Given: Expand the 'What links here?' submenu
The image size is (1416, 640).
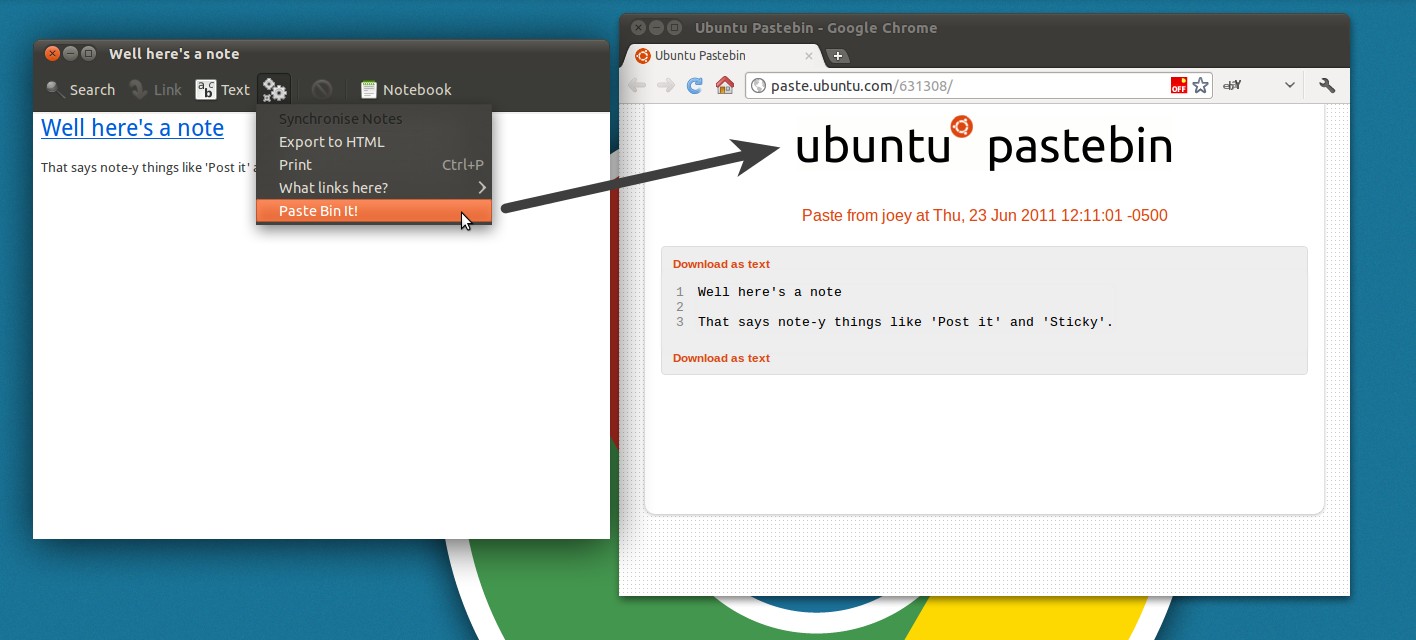Looking at the screenshot, I should [x=374, y=188].
